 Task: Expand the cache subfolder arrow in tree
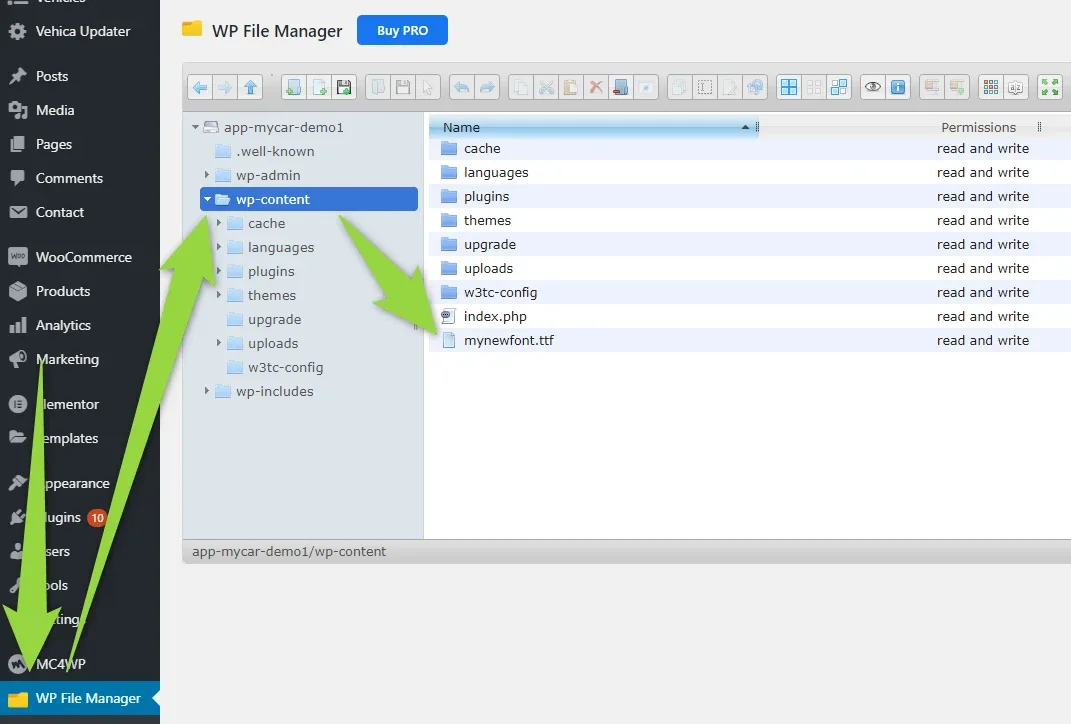(219, 223)
